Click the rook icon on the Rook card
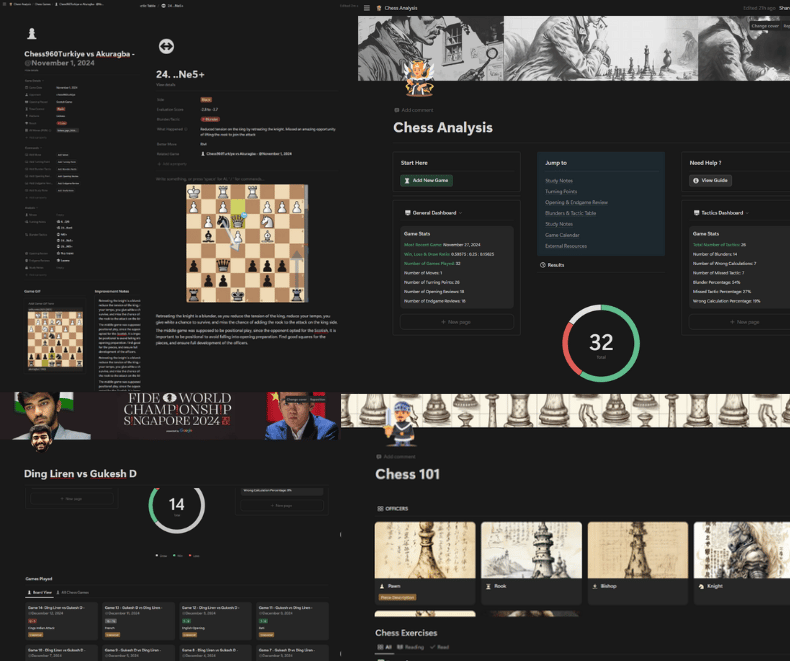The image size is (790, 661). [x=488, y=586]
